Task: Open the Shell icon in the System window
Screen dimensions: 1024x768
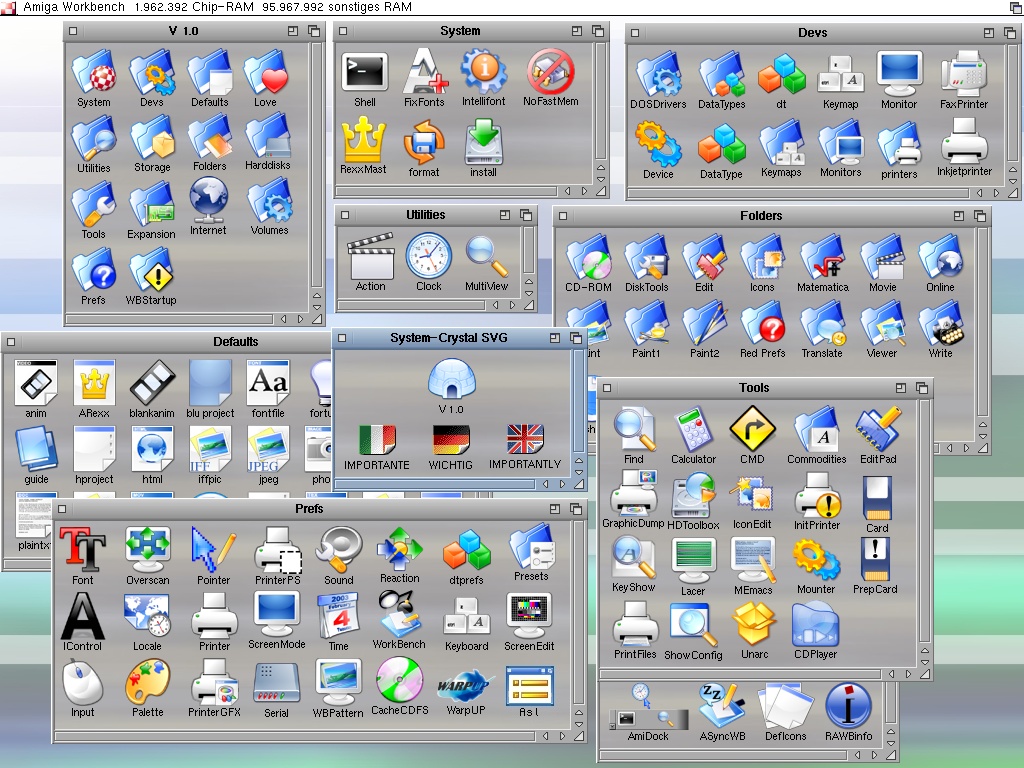Action: click(x=364, y=74)
